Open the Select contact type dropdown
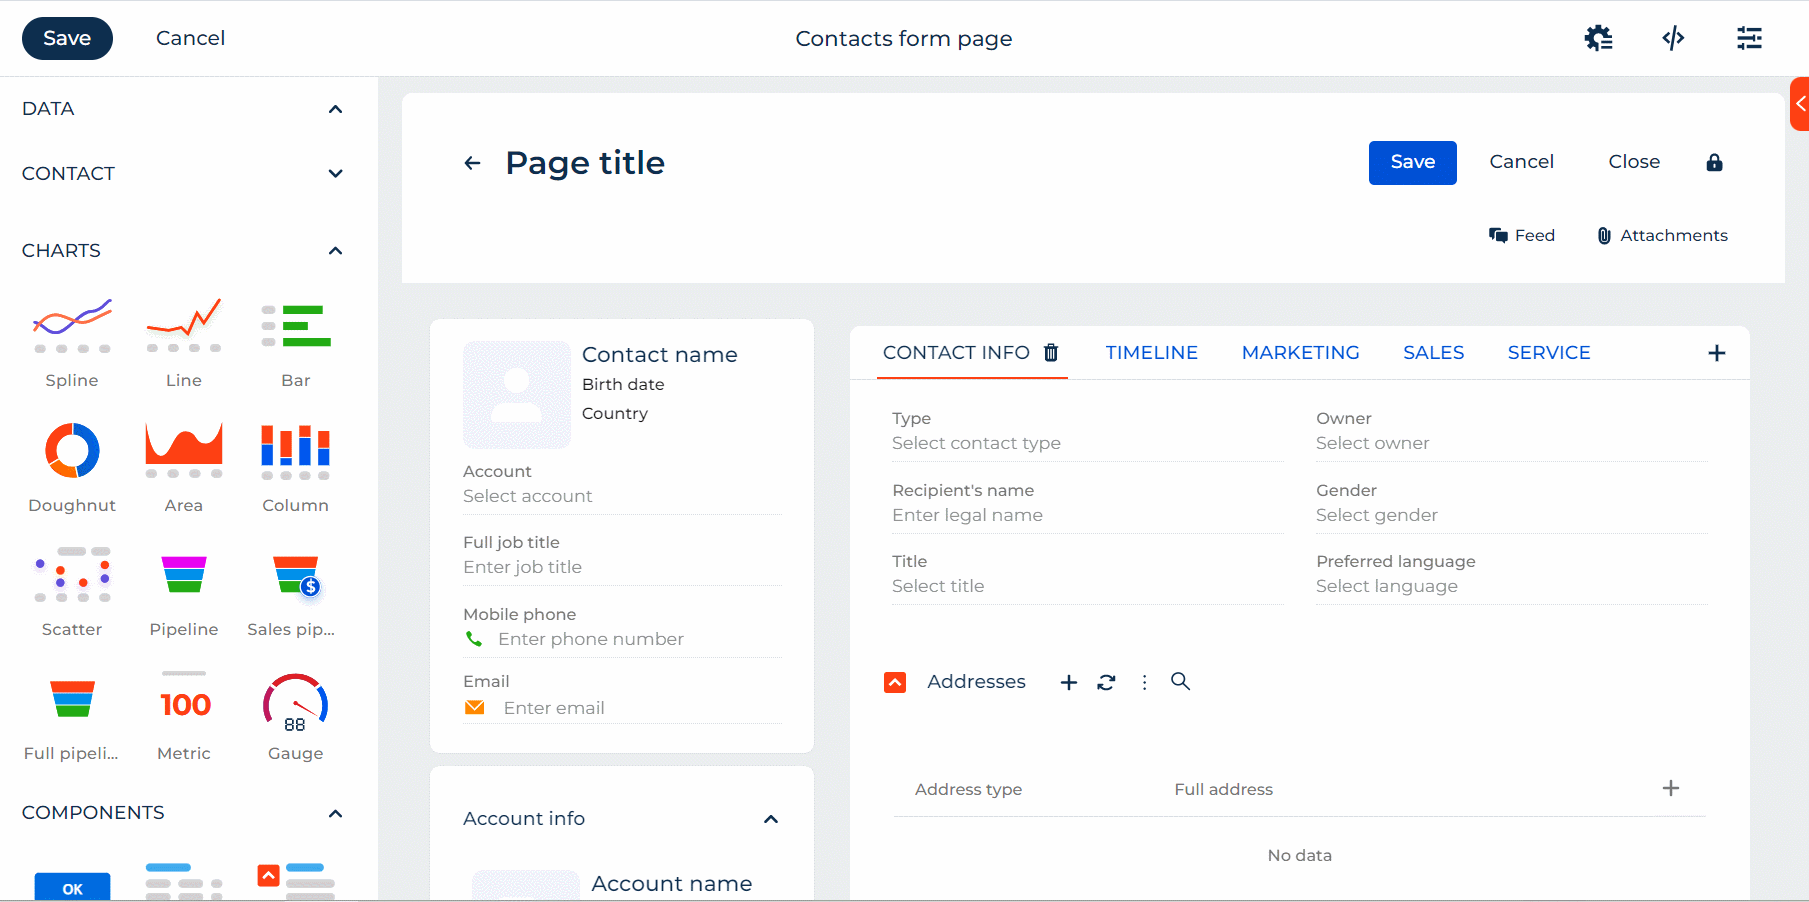The image size is (1809, 902). click(x=1085, y=443)
